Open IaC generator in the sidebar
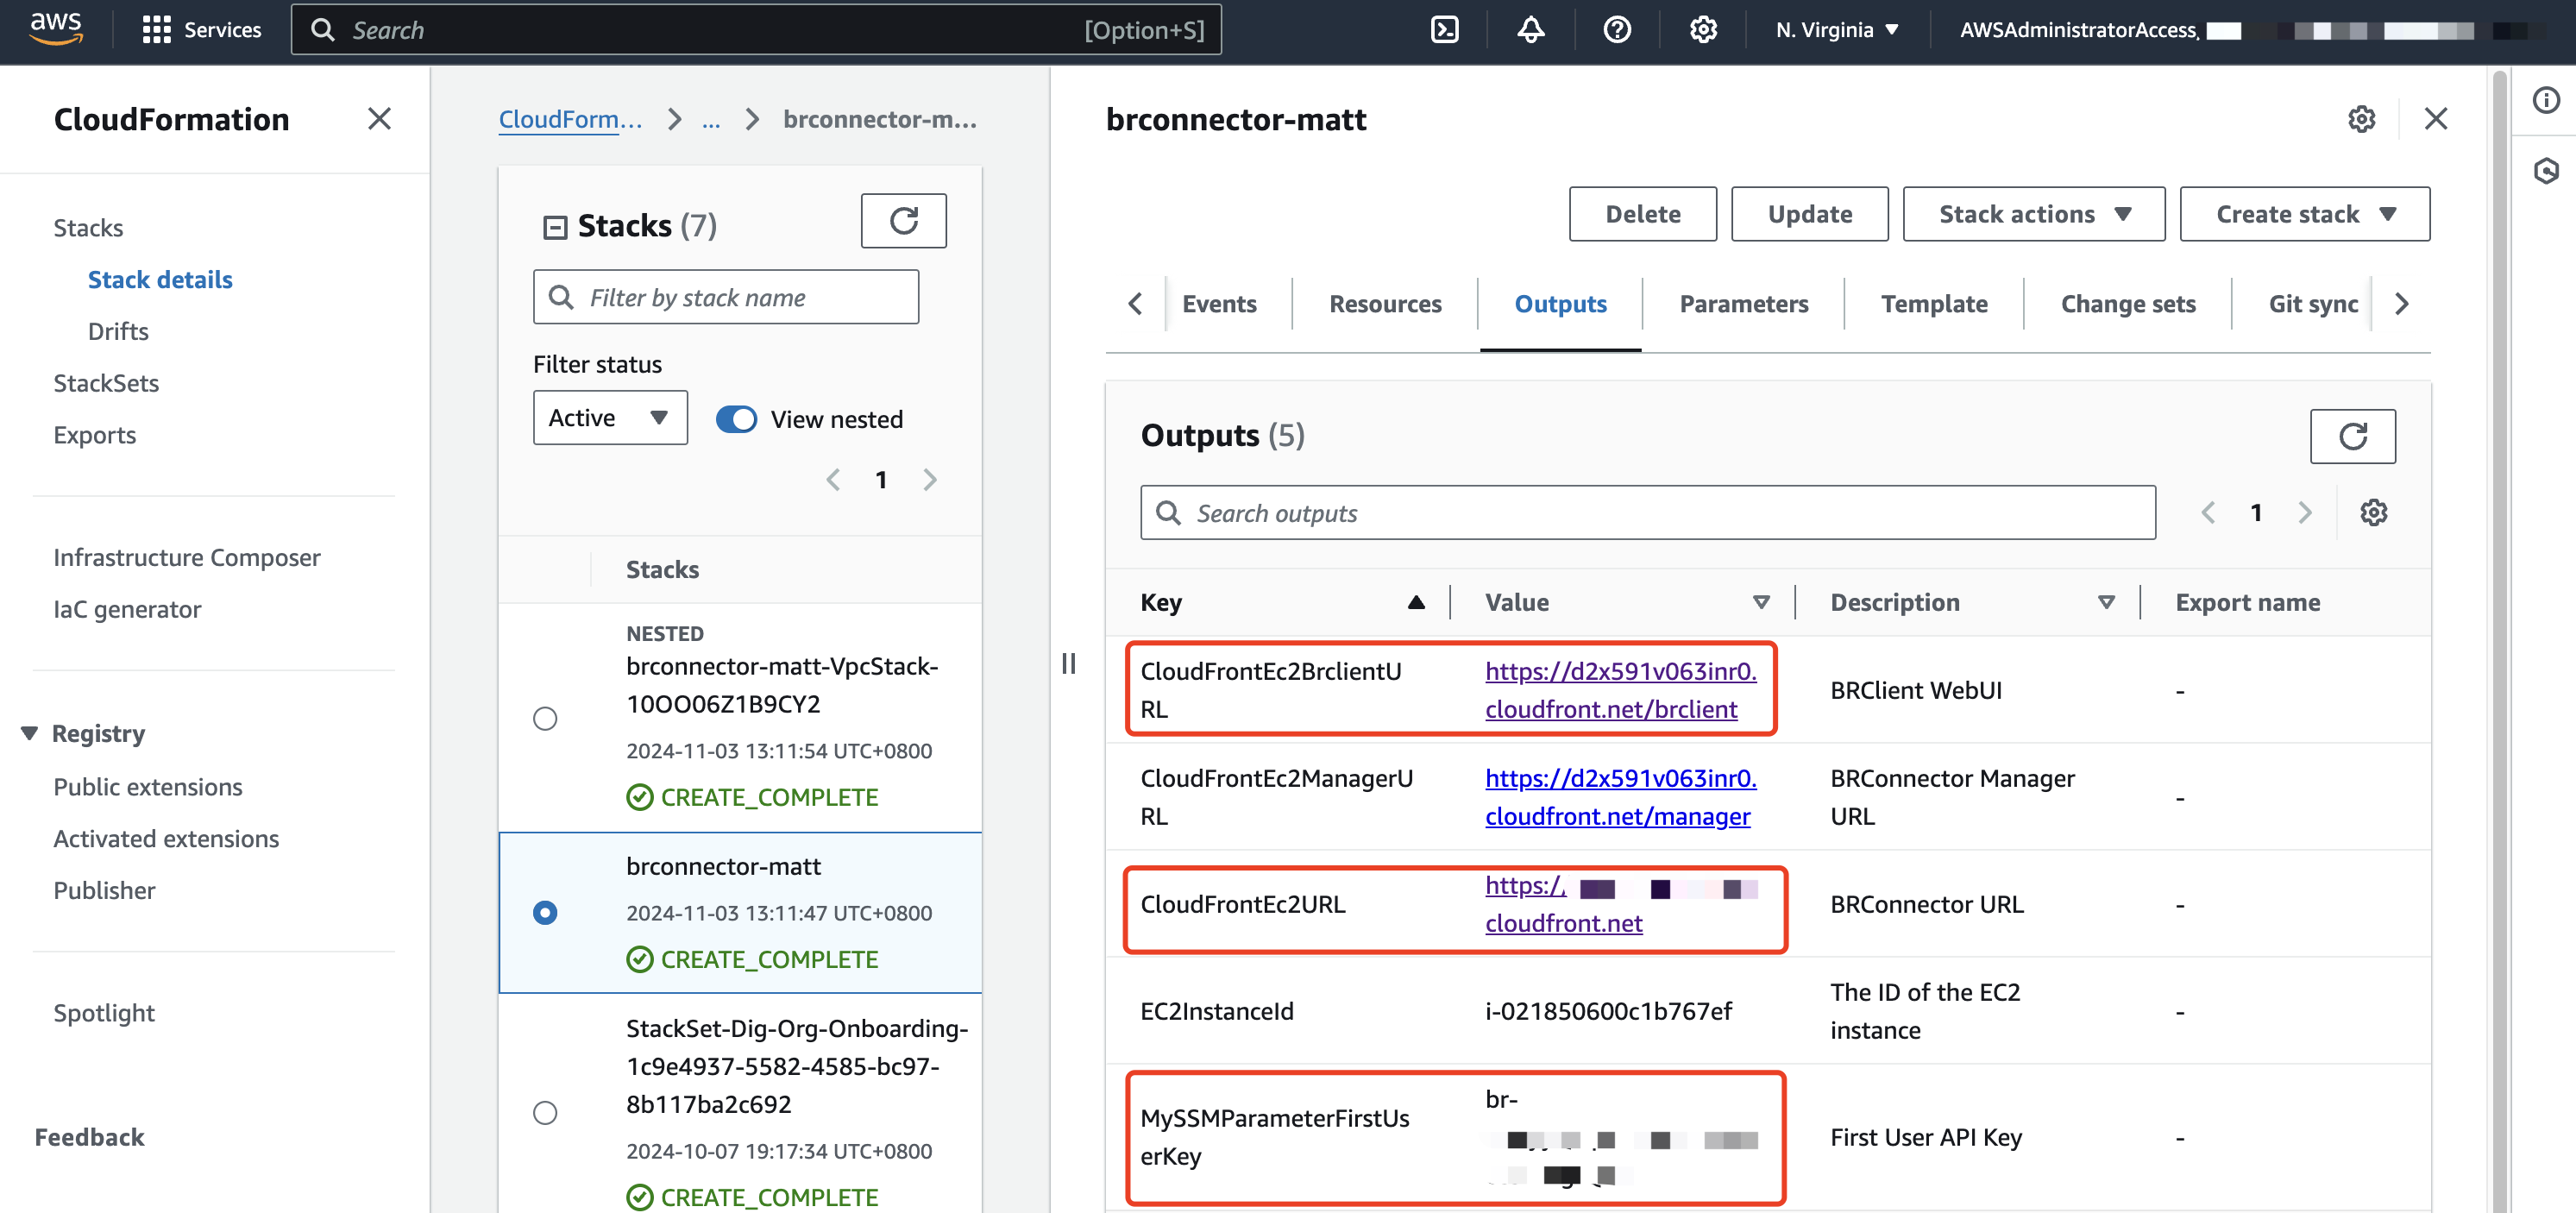The height and width of the screenshot is (1213, 2576). pyautogui.click(x=127, y=610)
